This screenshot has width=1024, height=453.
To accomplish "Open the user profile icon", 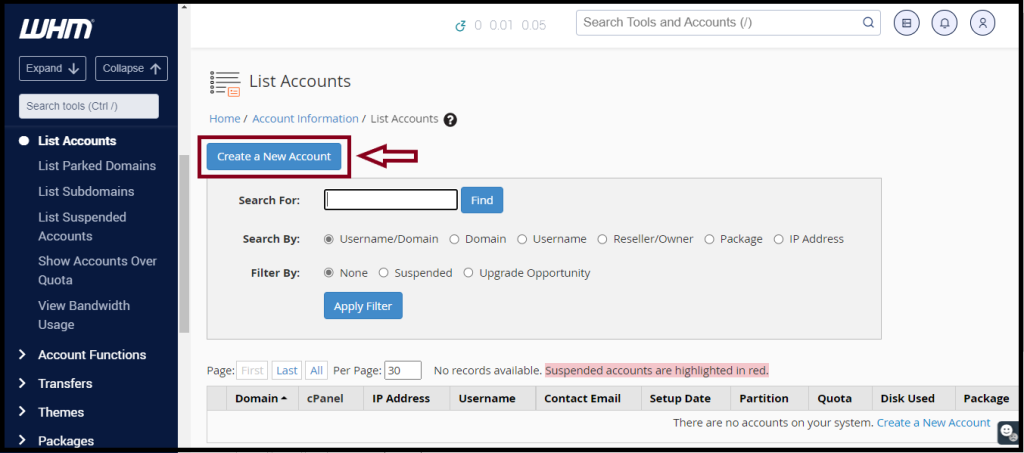I will [x=982, y=23].
